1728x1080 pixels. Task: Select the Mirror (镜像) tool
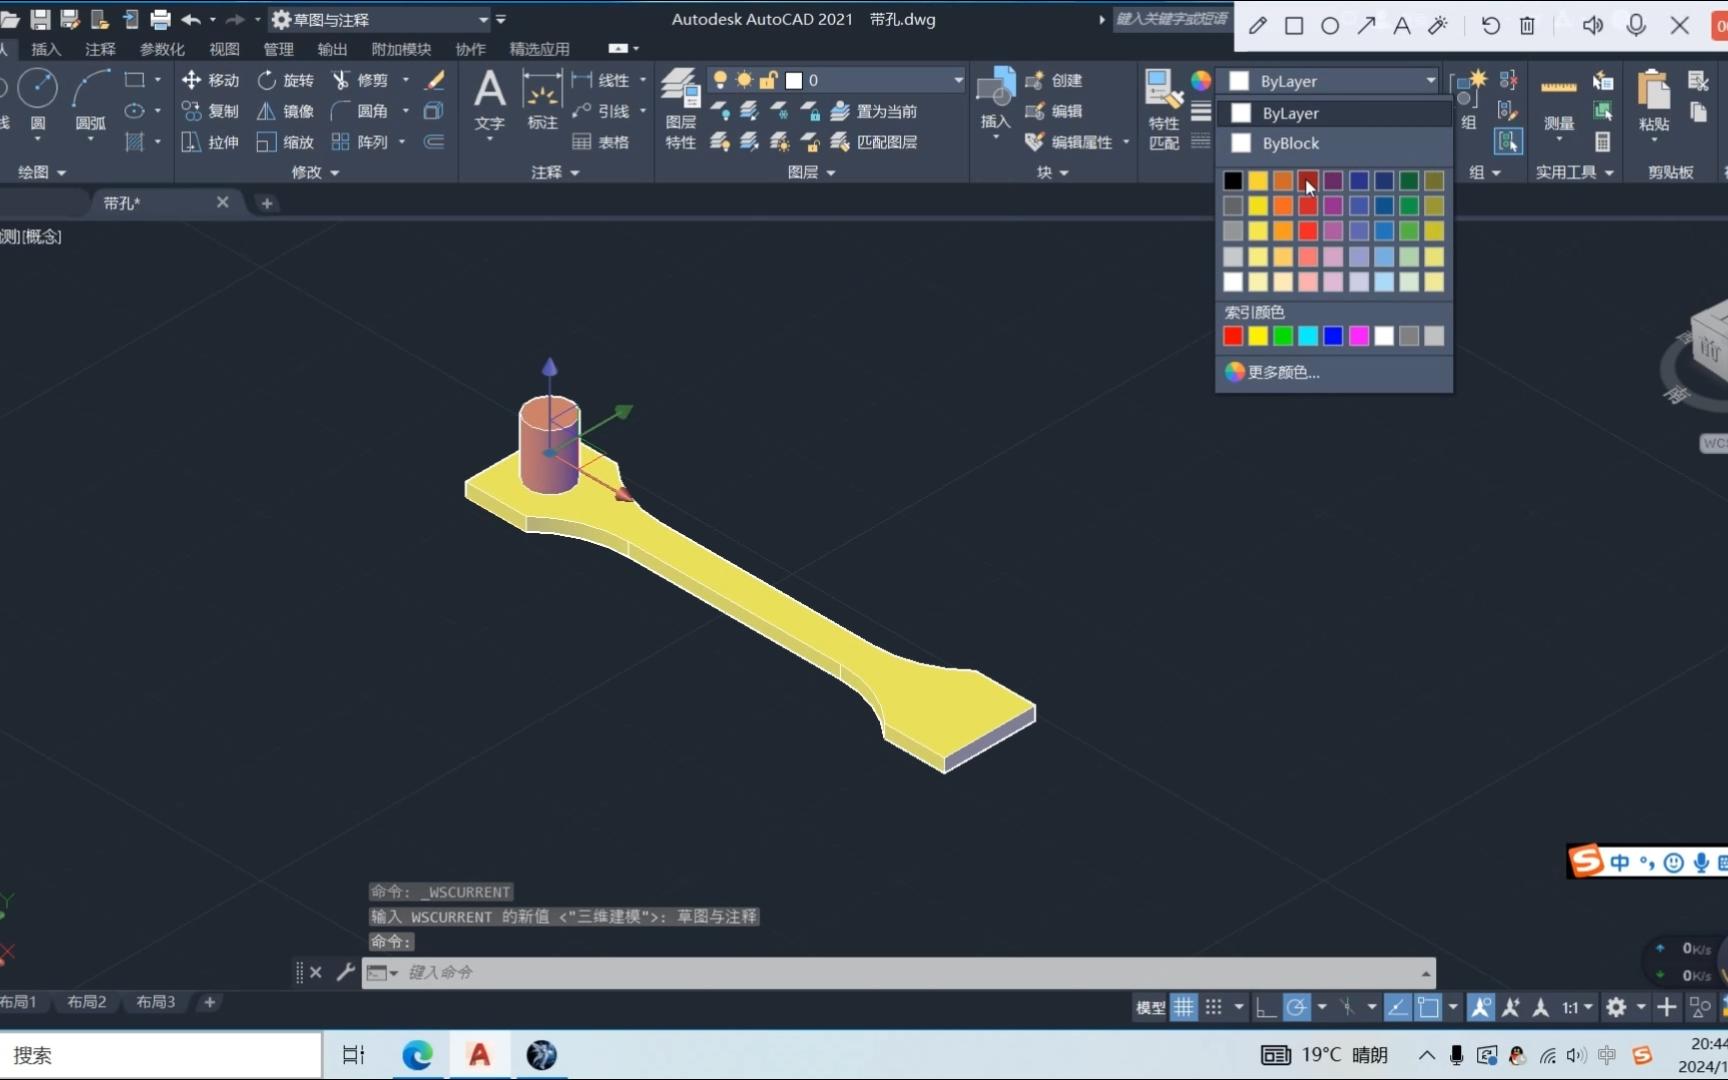tap(286, 111)
